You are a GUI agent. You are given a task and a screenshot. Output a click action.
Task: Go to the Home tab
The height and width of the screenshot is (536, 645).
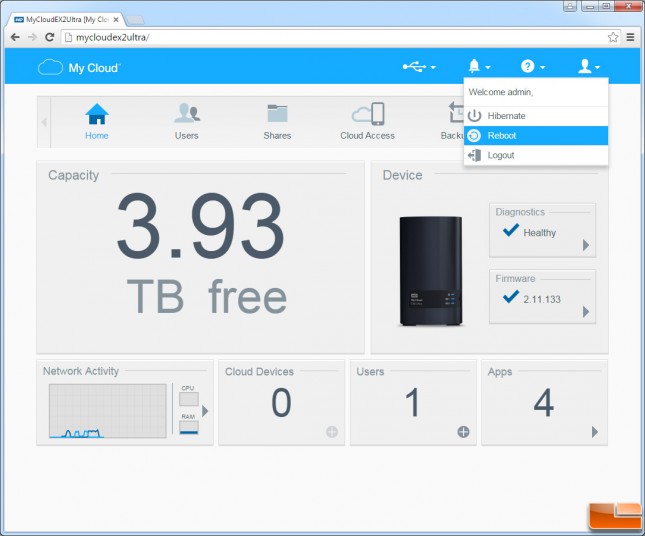[x=97, y=122]
